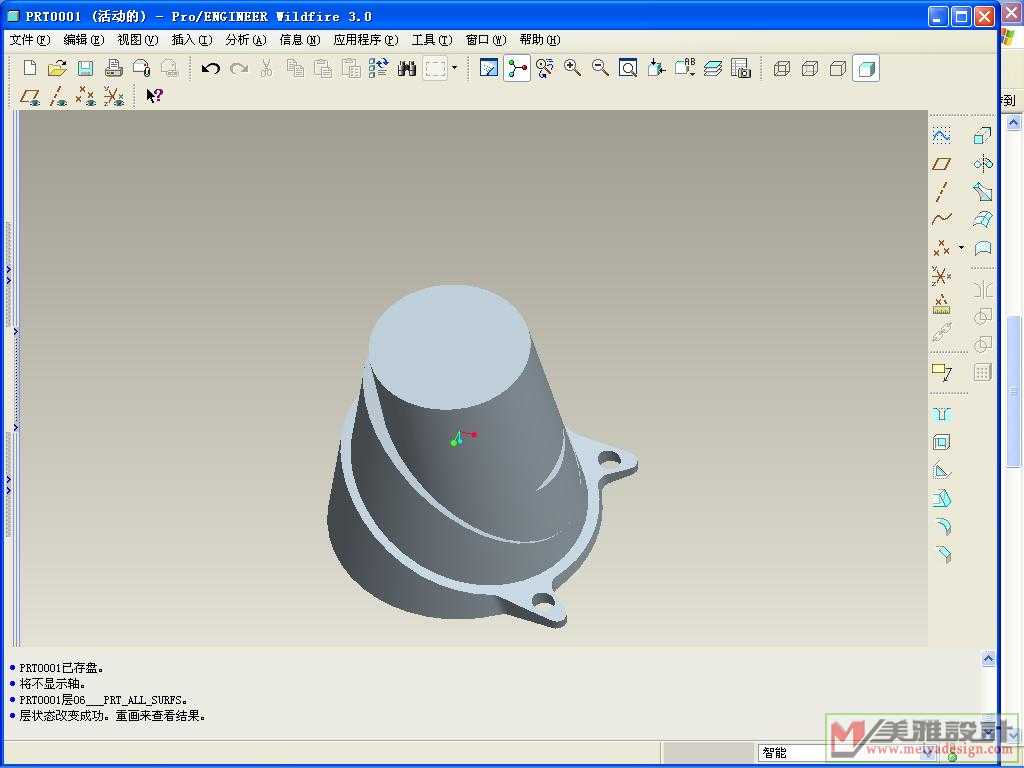1024x768 pixels.
Task: Open the 视图(V) menu
Action: (138, 40)
